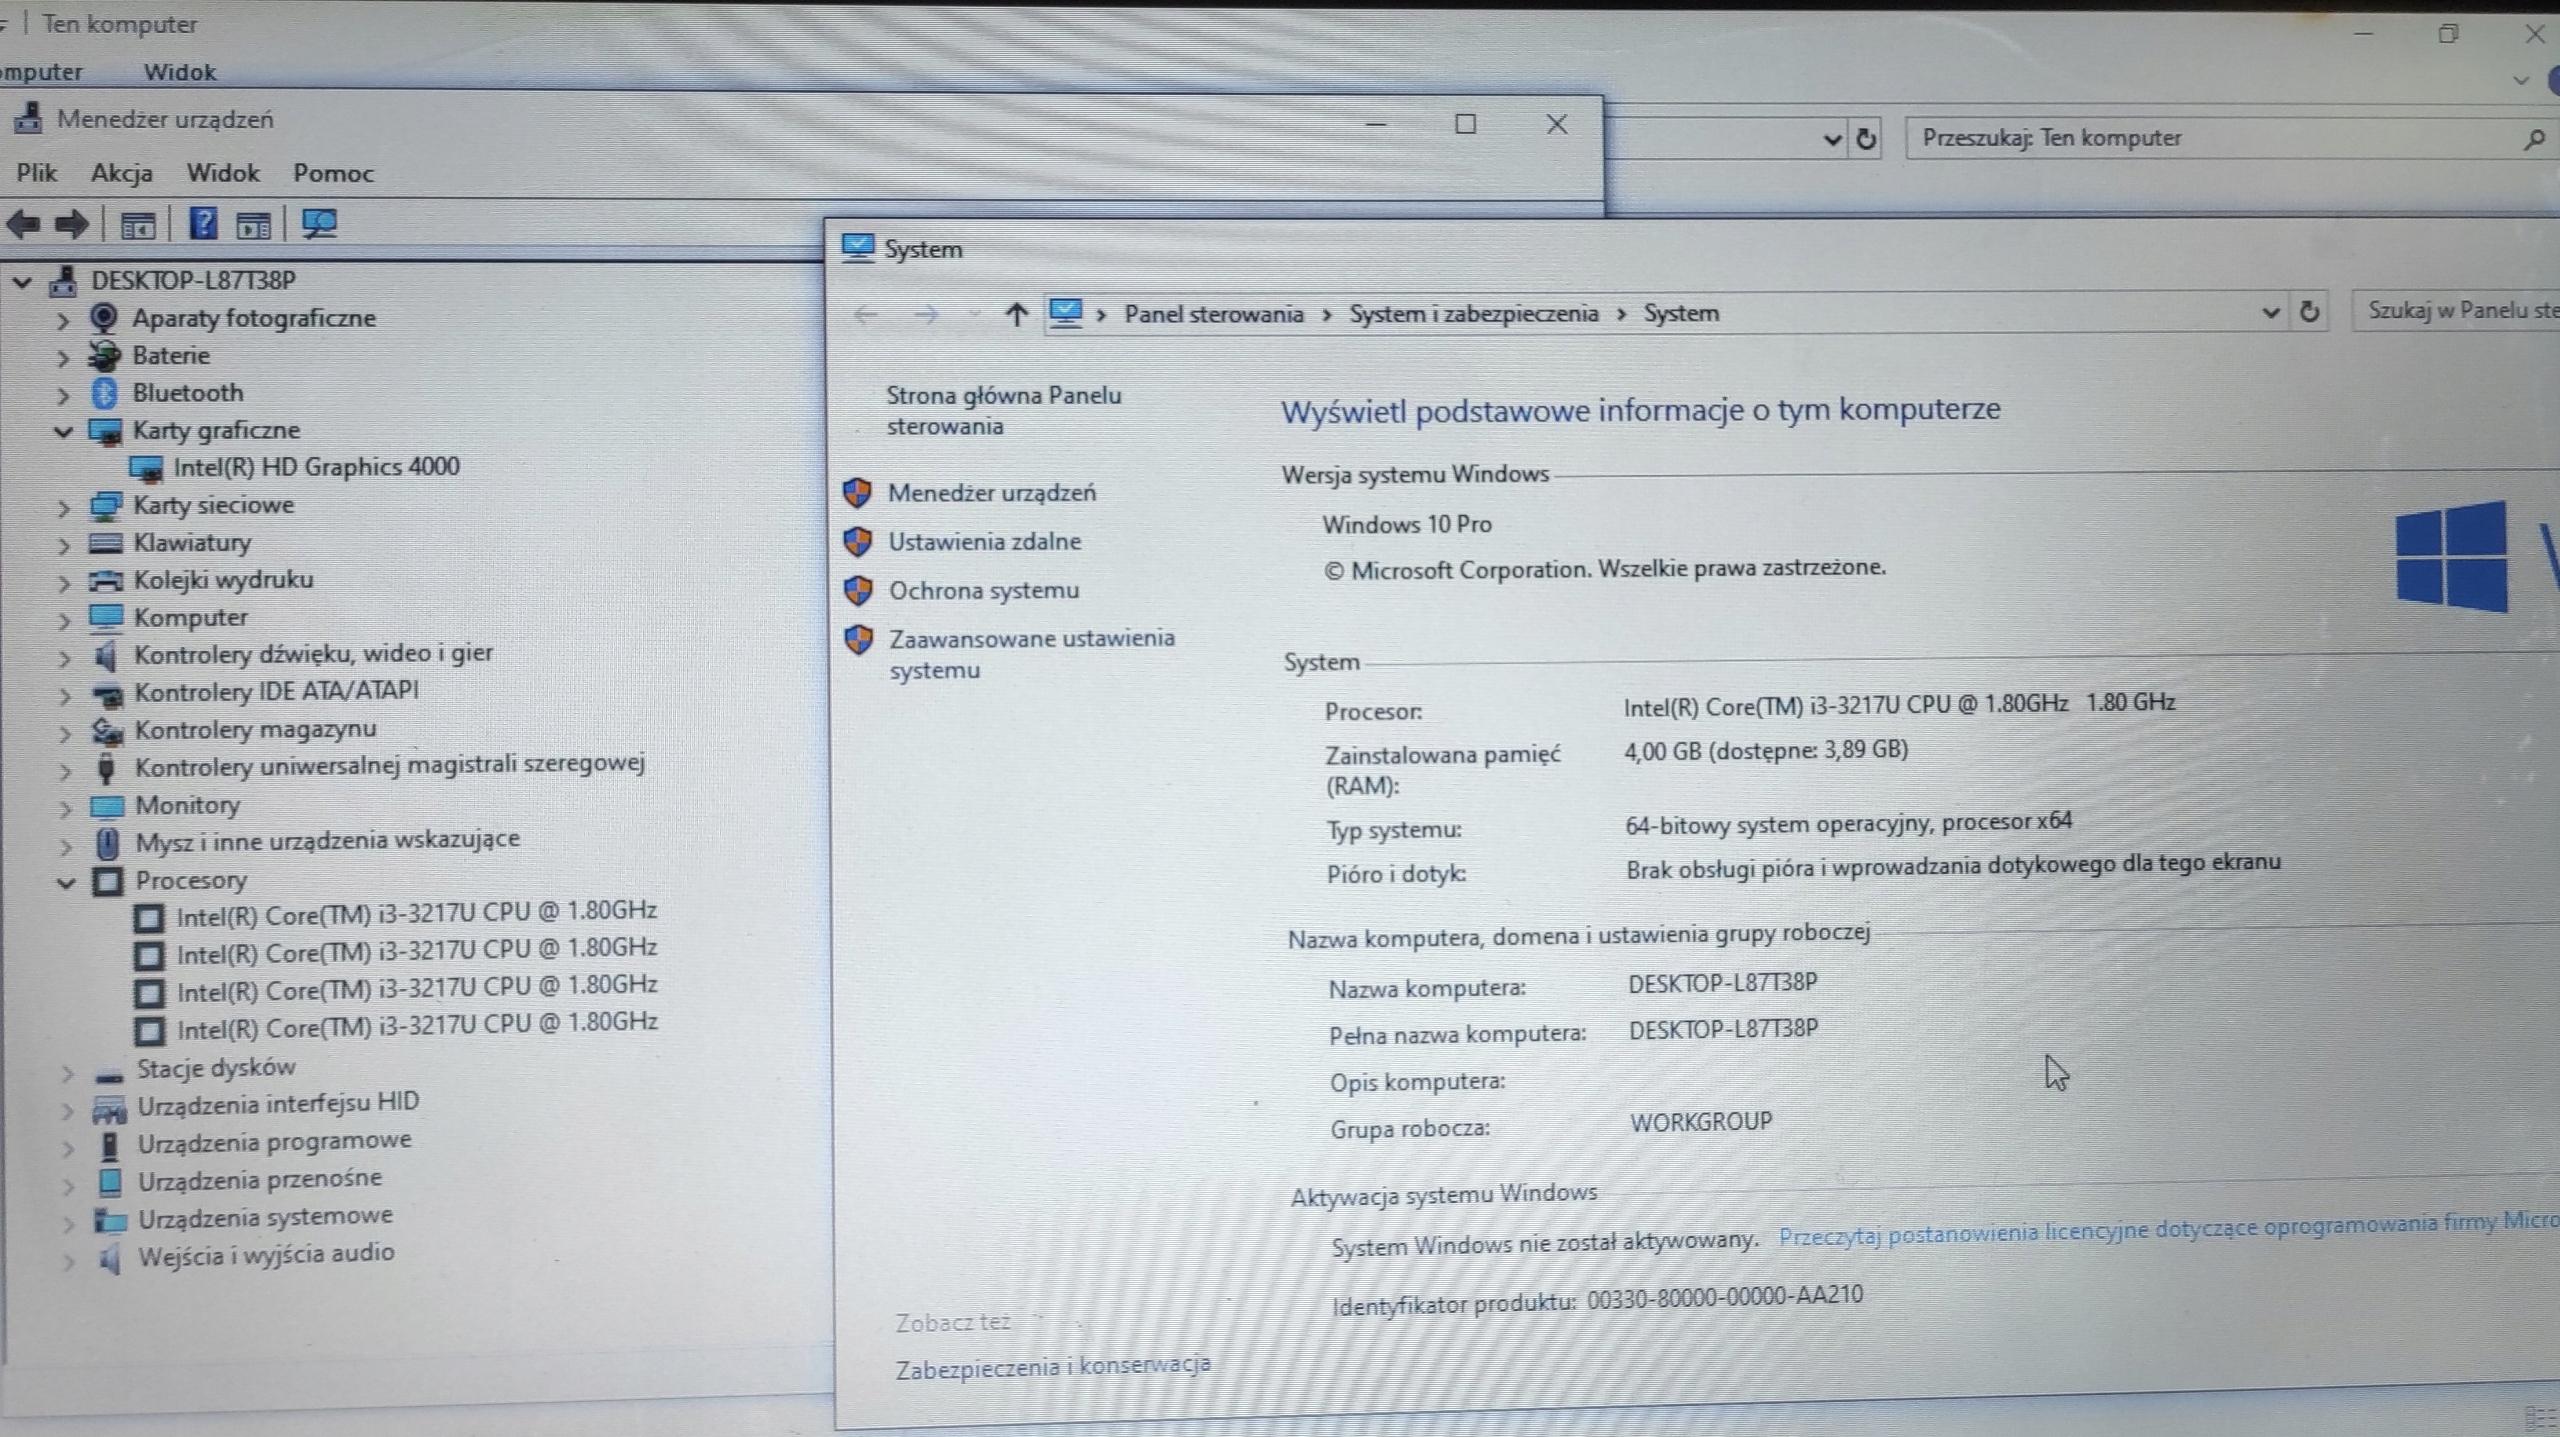Click the refresh button in System window address bar
Screen dimensions: 2560x1437
point(2309,312)
